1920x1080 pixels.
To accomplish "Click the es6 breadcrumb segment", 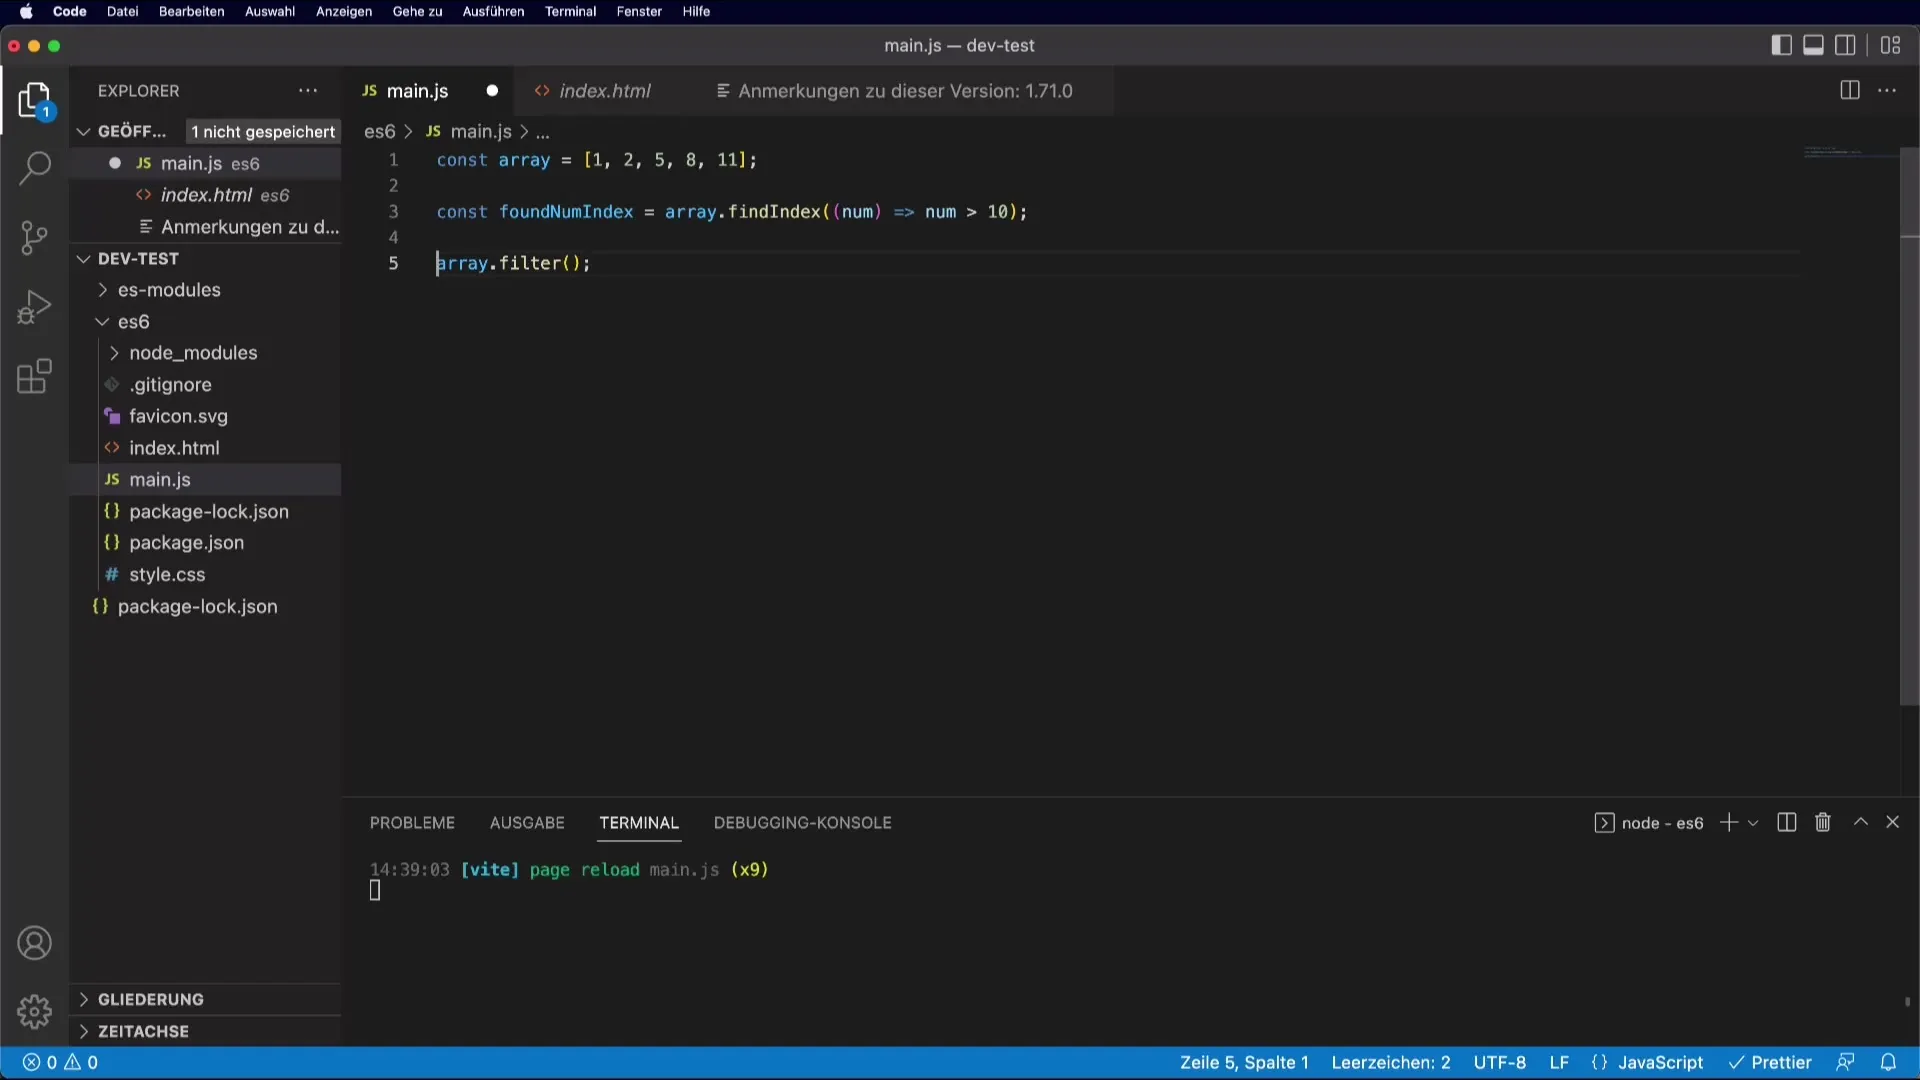I will pos(379,132).
